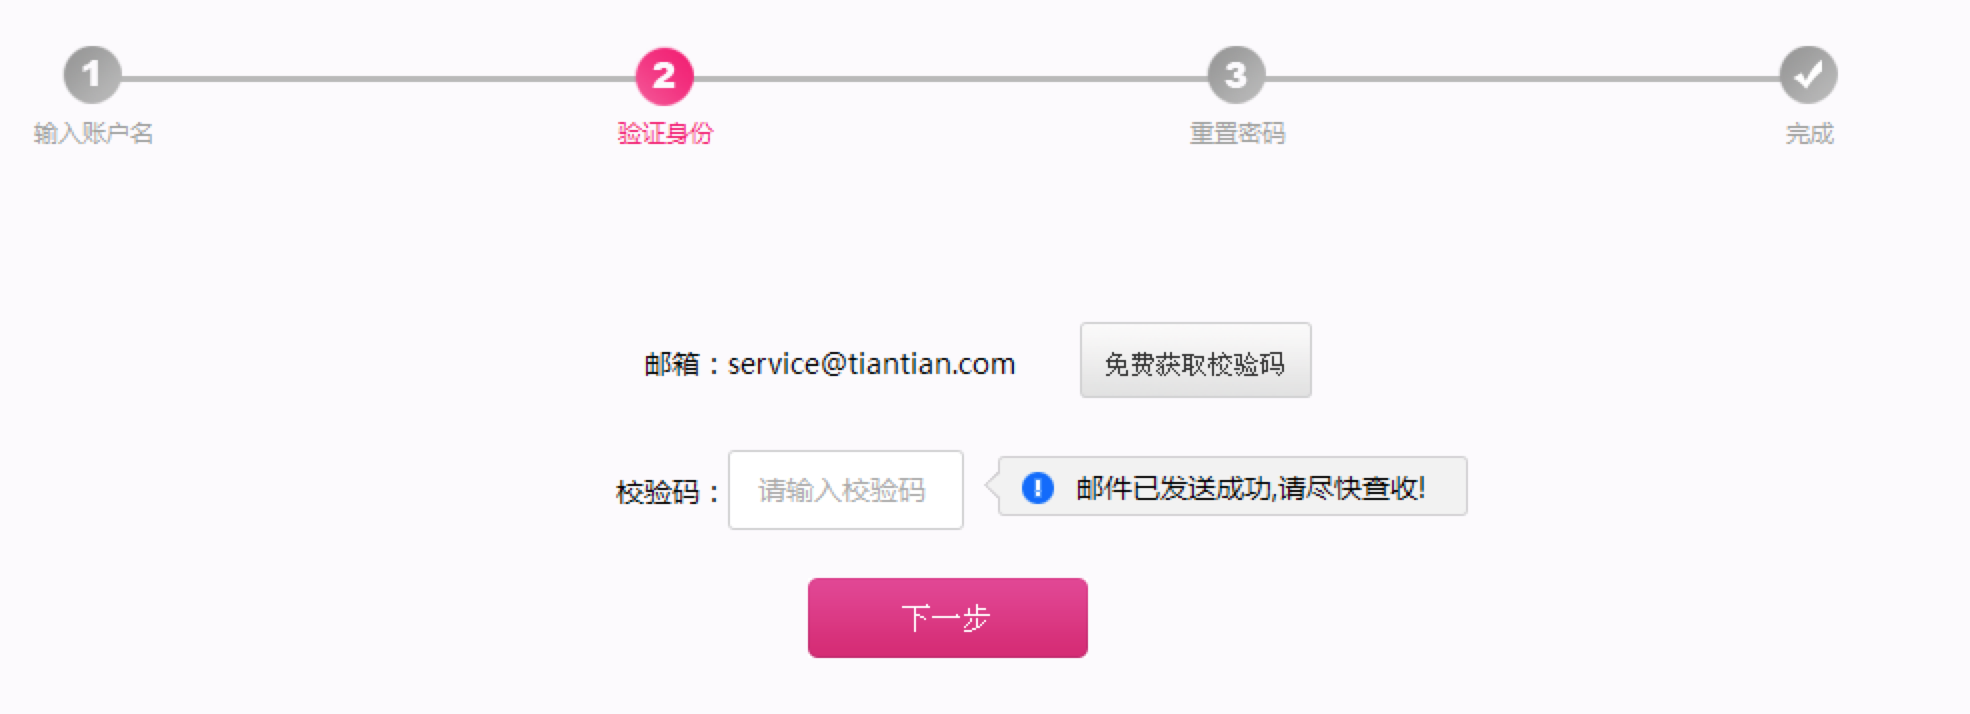This screenshot has width=1970, height=714.
Task: Click step 1 circle icon
Action: coord(92,75)
